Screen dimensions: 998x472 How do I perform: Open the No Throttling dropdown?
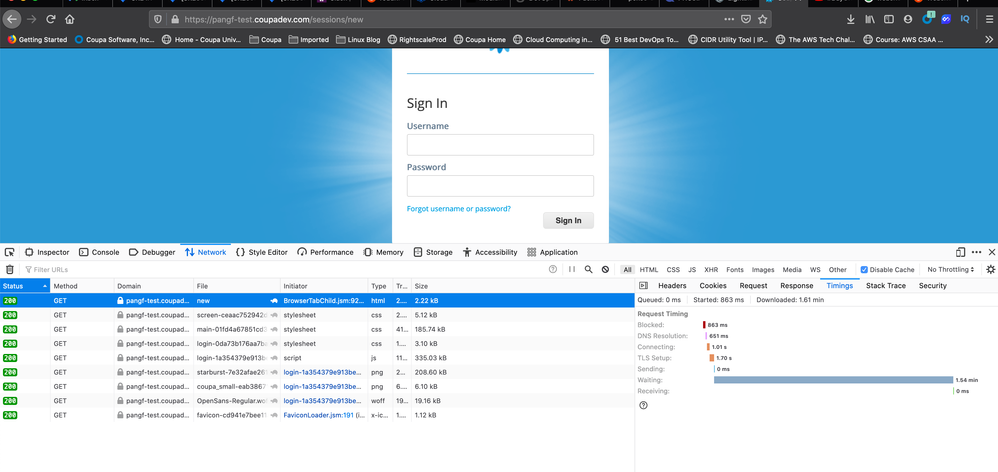[951, 270]
